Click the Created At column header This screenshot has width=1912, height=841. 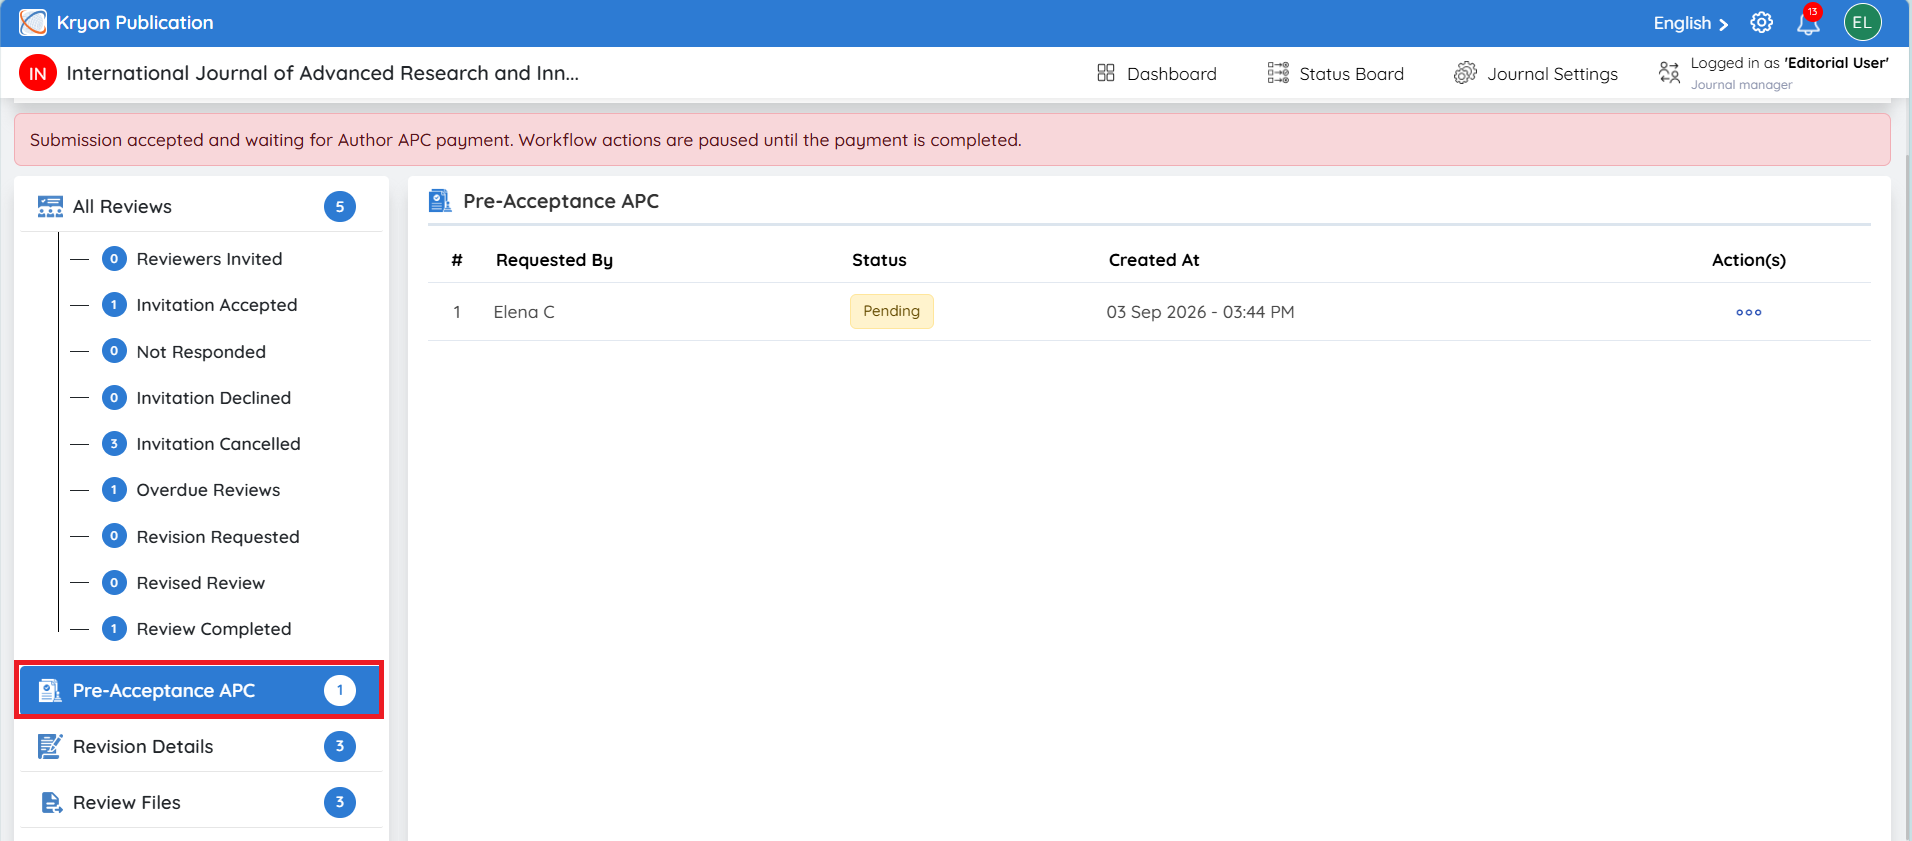[x=1154, y=260]
